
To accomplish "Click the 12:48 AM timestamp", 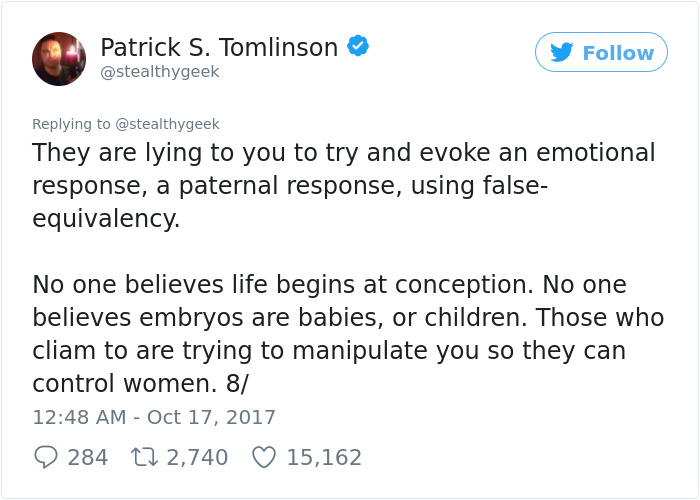I will point(79,417).
